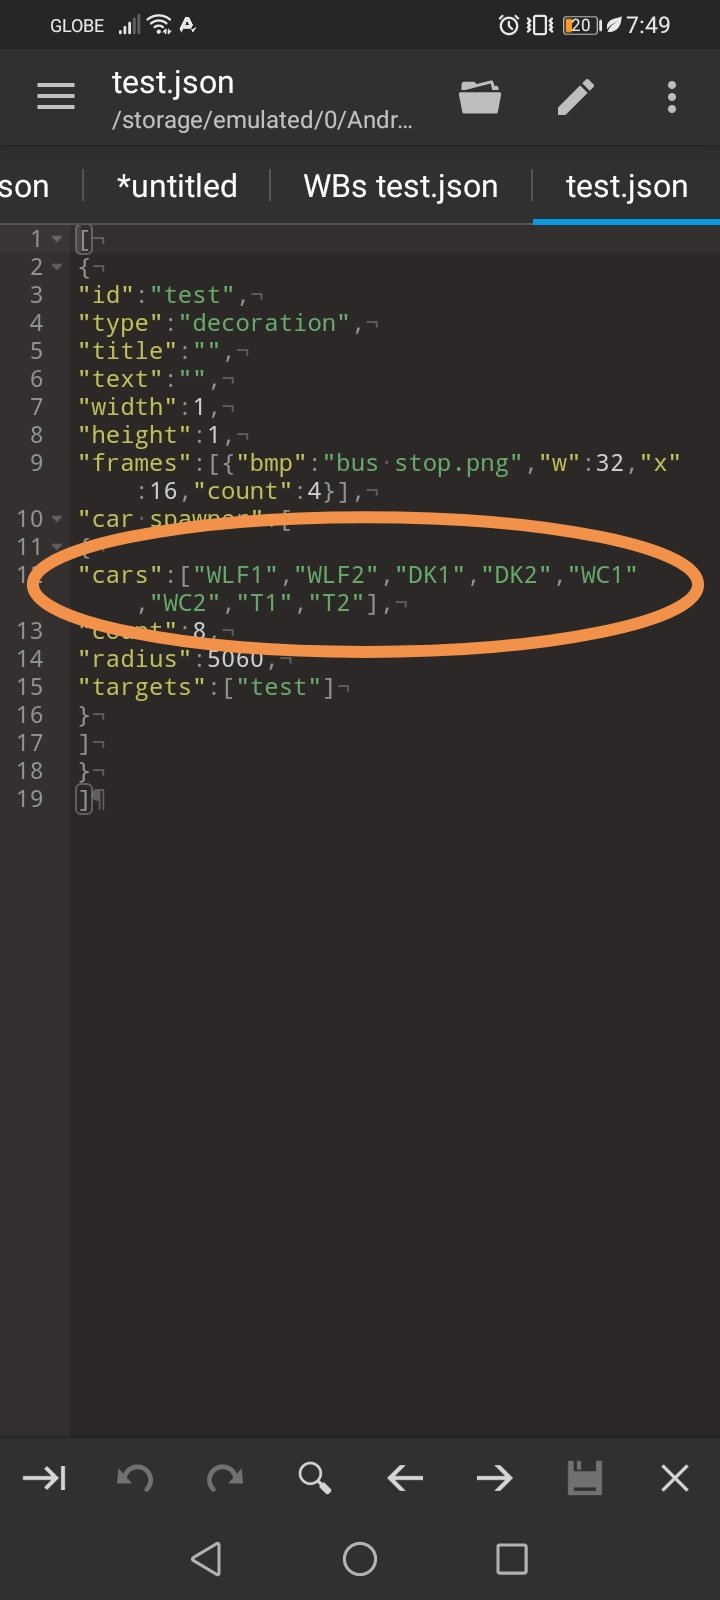Save file with the floppy disk icon
This screenshot has width=720, height=1600.
point(585,1478)
